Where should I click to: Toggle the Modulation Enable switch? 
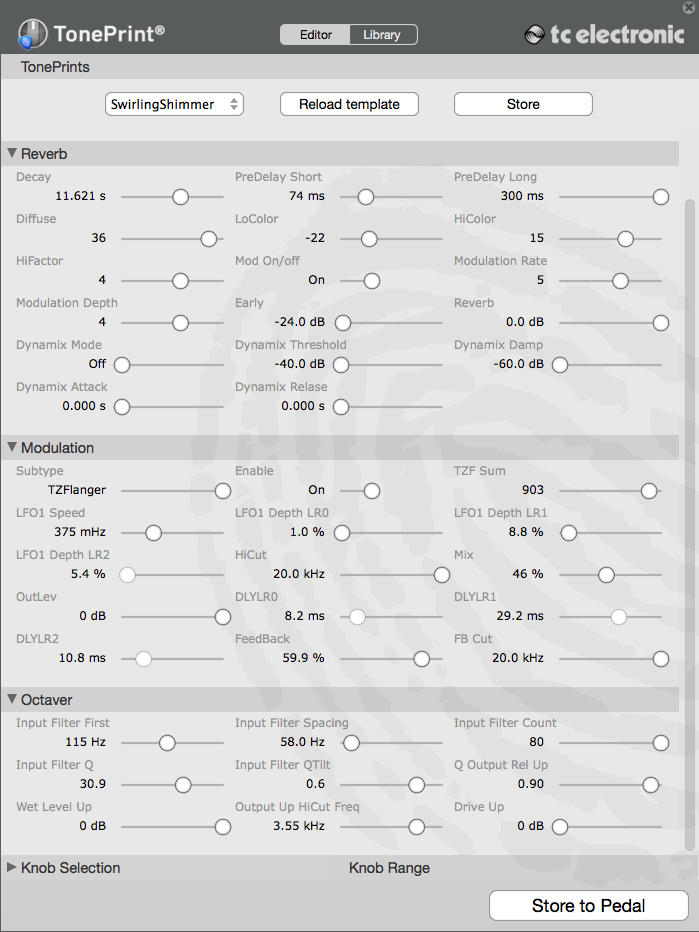(372, 491)
